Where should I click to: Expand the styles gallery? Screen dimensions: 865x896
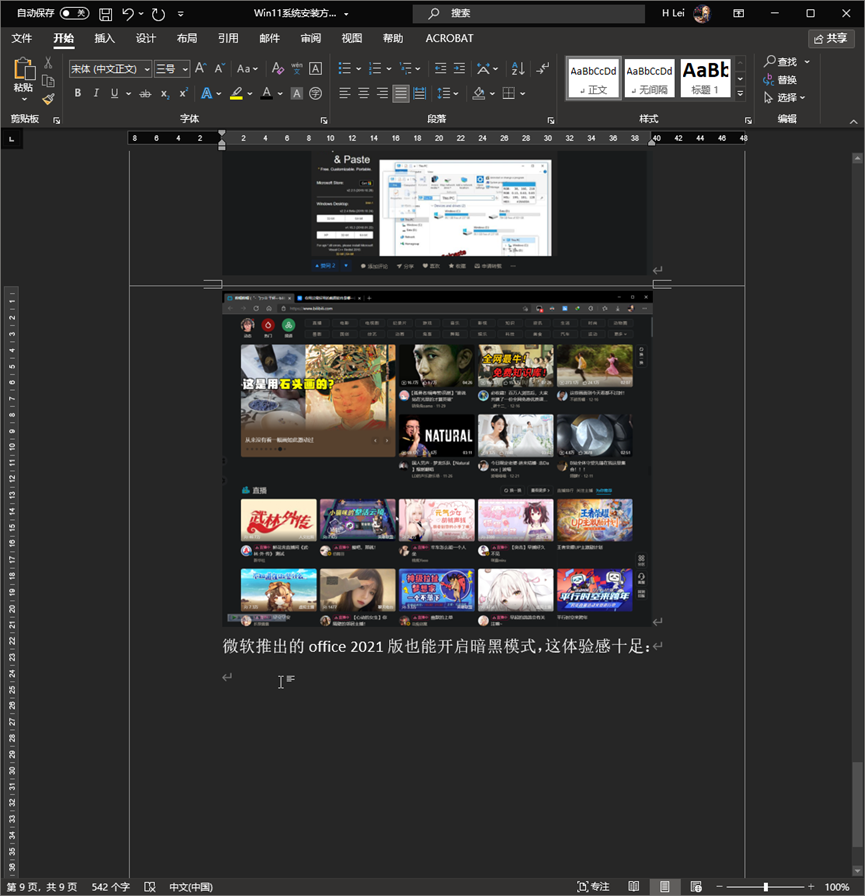(740, 93)
